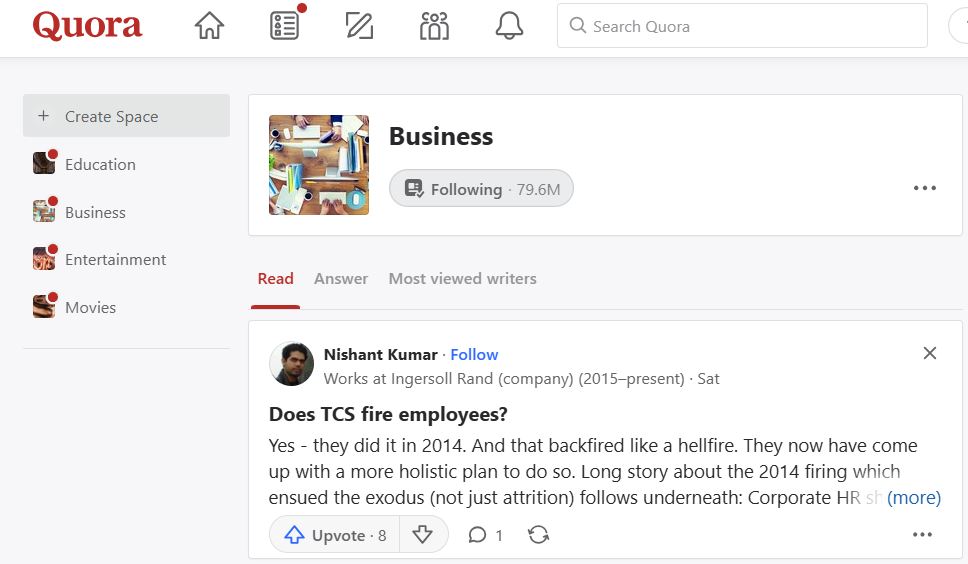Viewport: 968px width, 564px height.
Task: Upvote the TCS answer
Action: pos(335,535)
